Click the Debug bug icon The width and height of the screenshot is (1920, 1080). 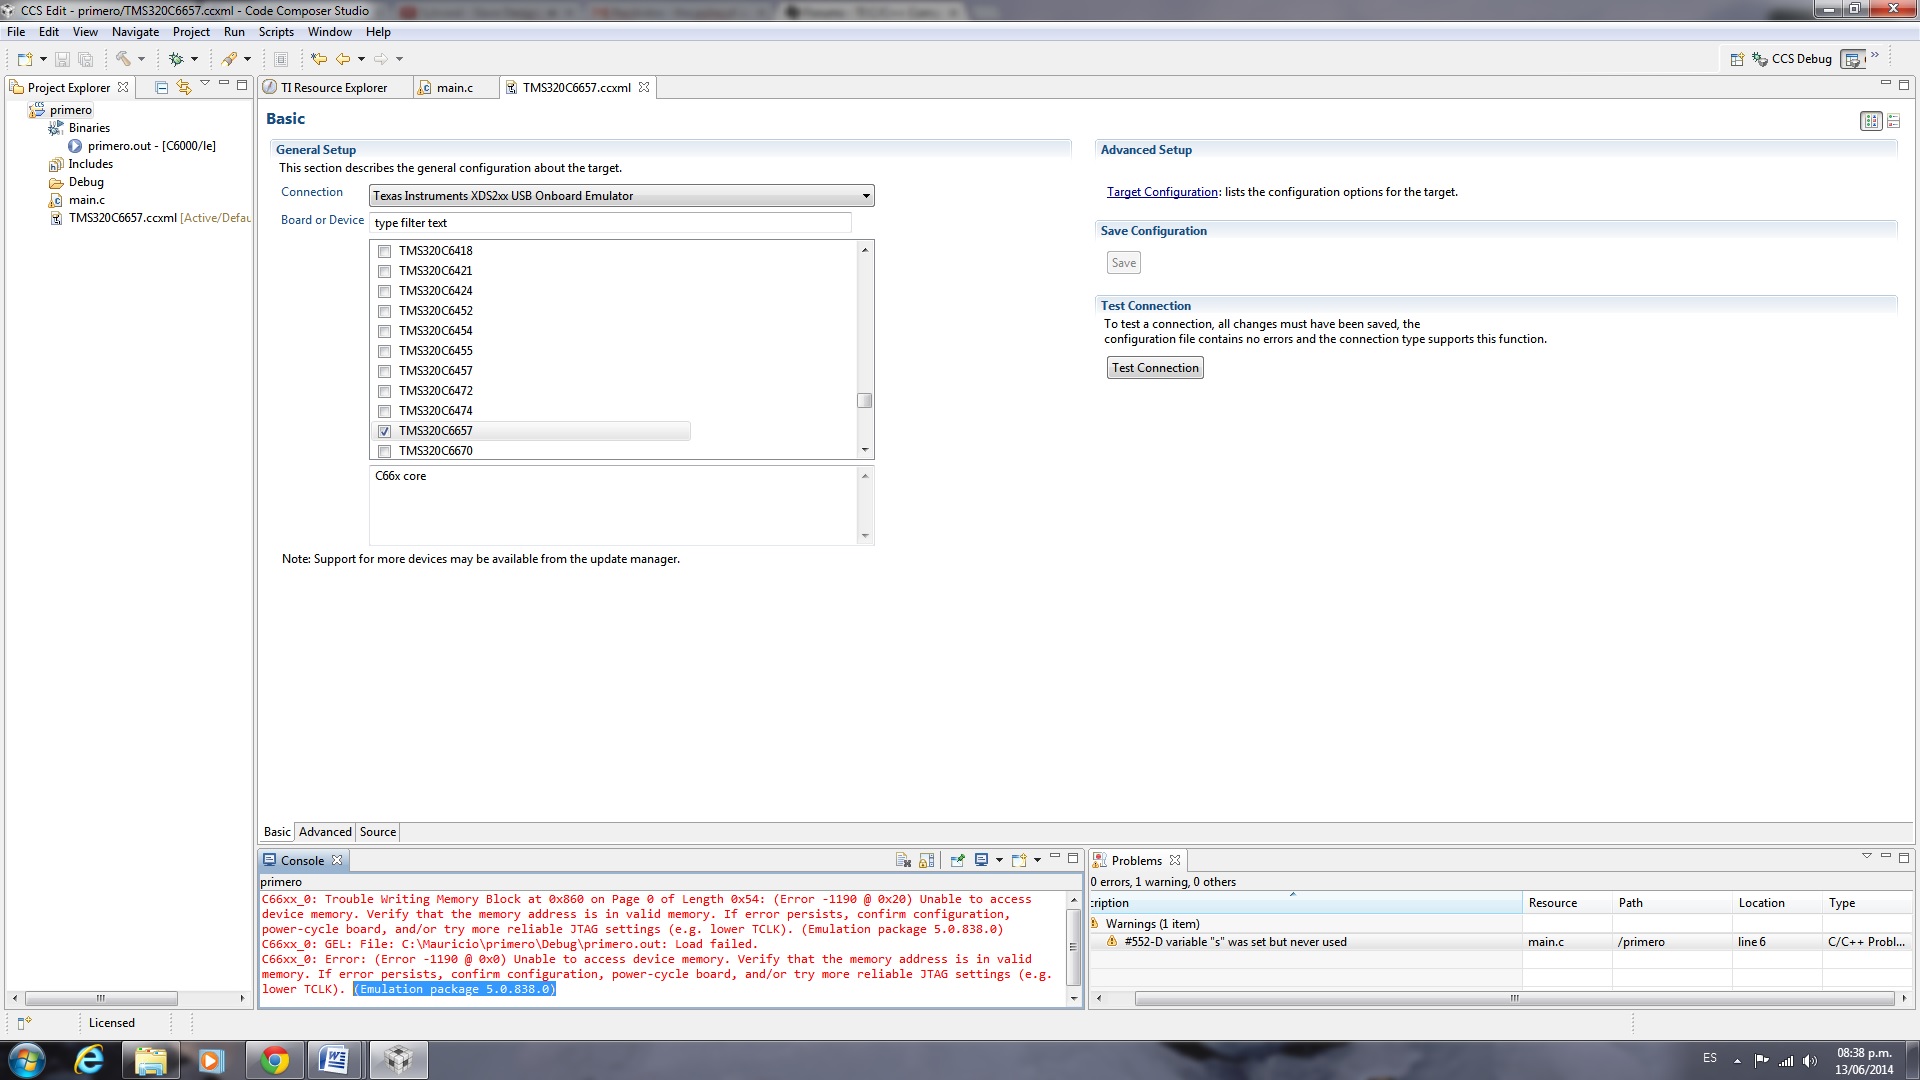tap(176, 59)
